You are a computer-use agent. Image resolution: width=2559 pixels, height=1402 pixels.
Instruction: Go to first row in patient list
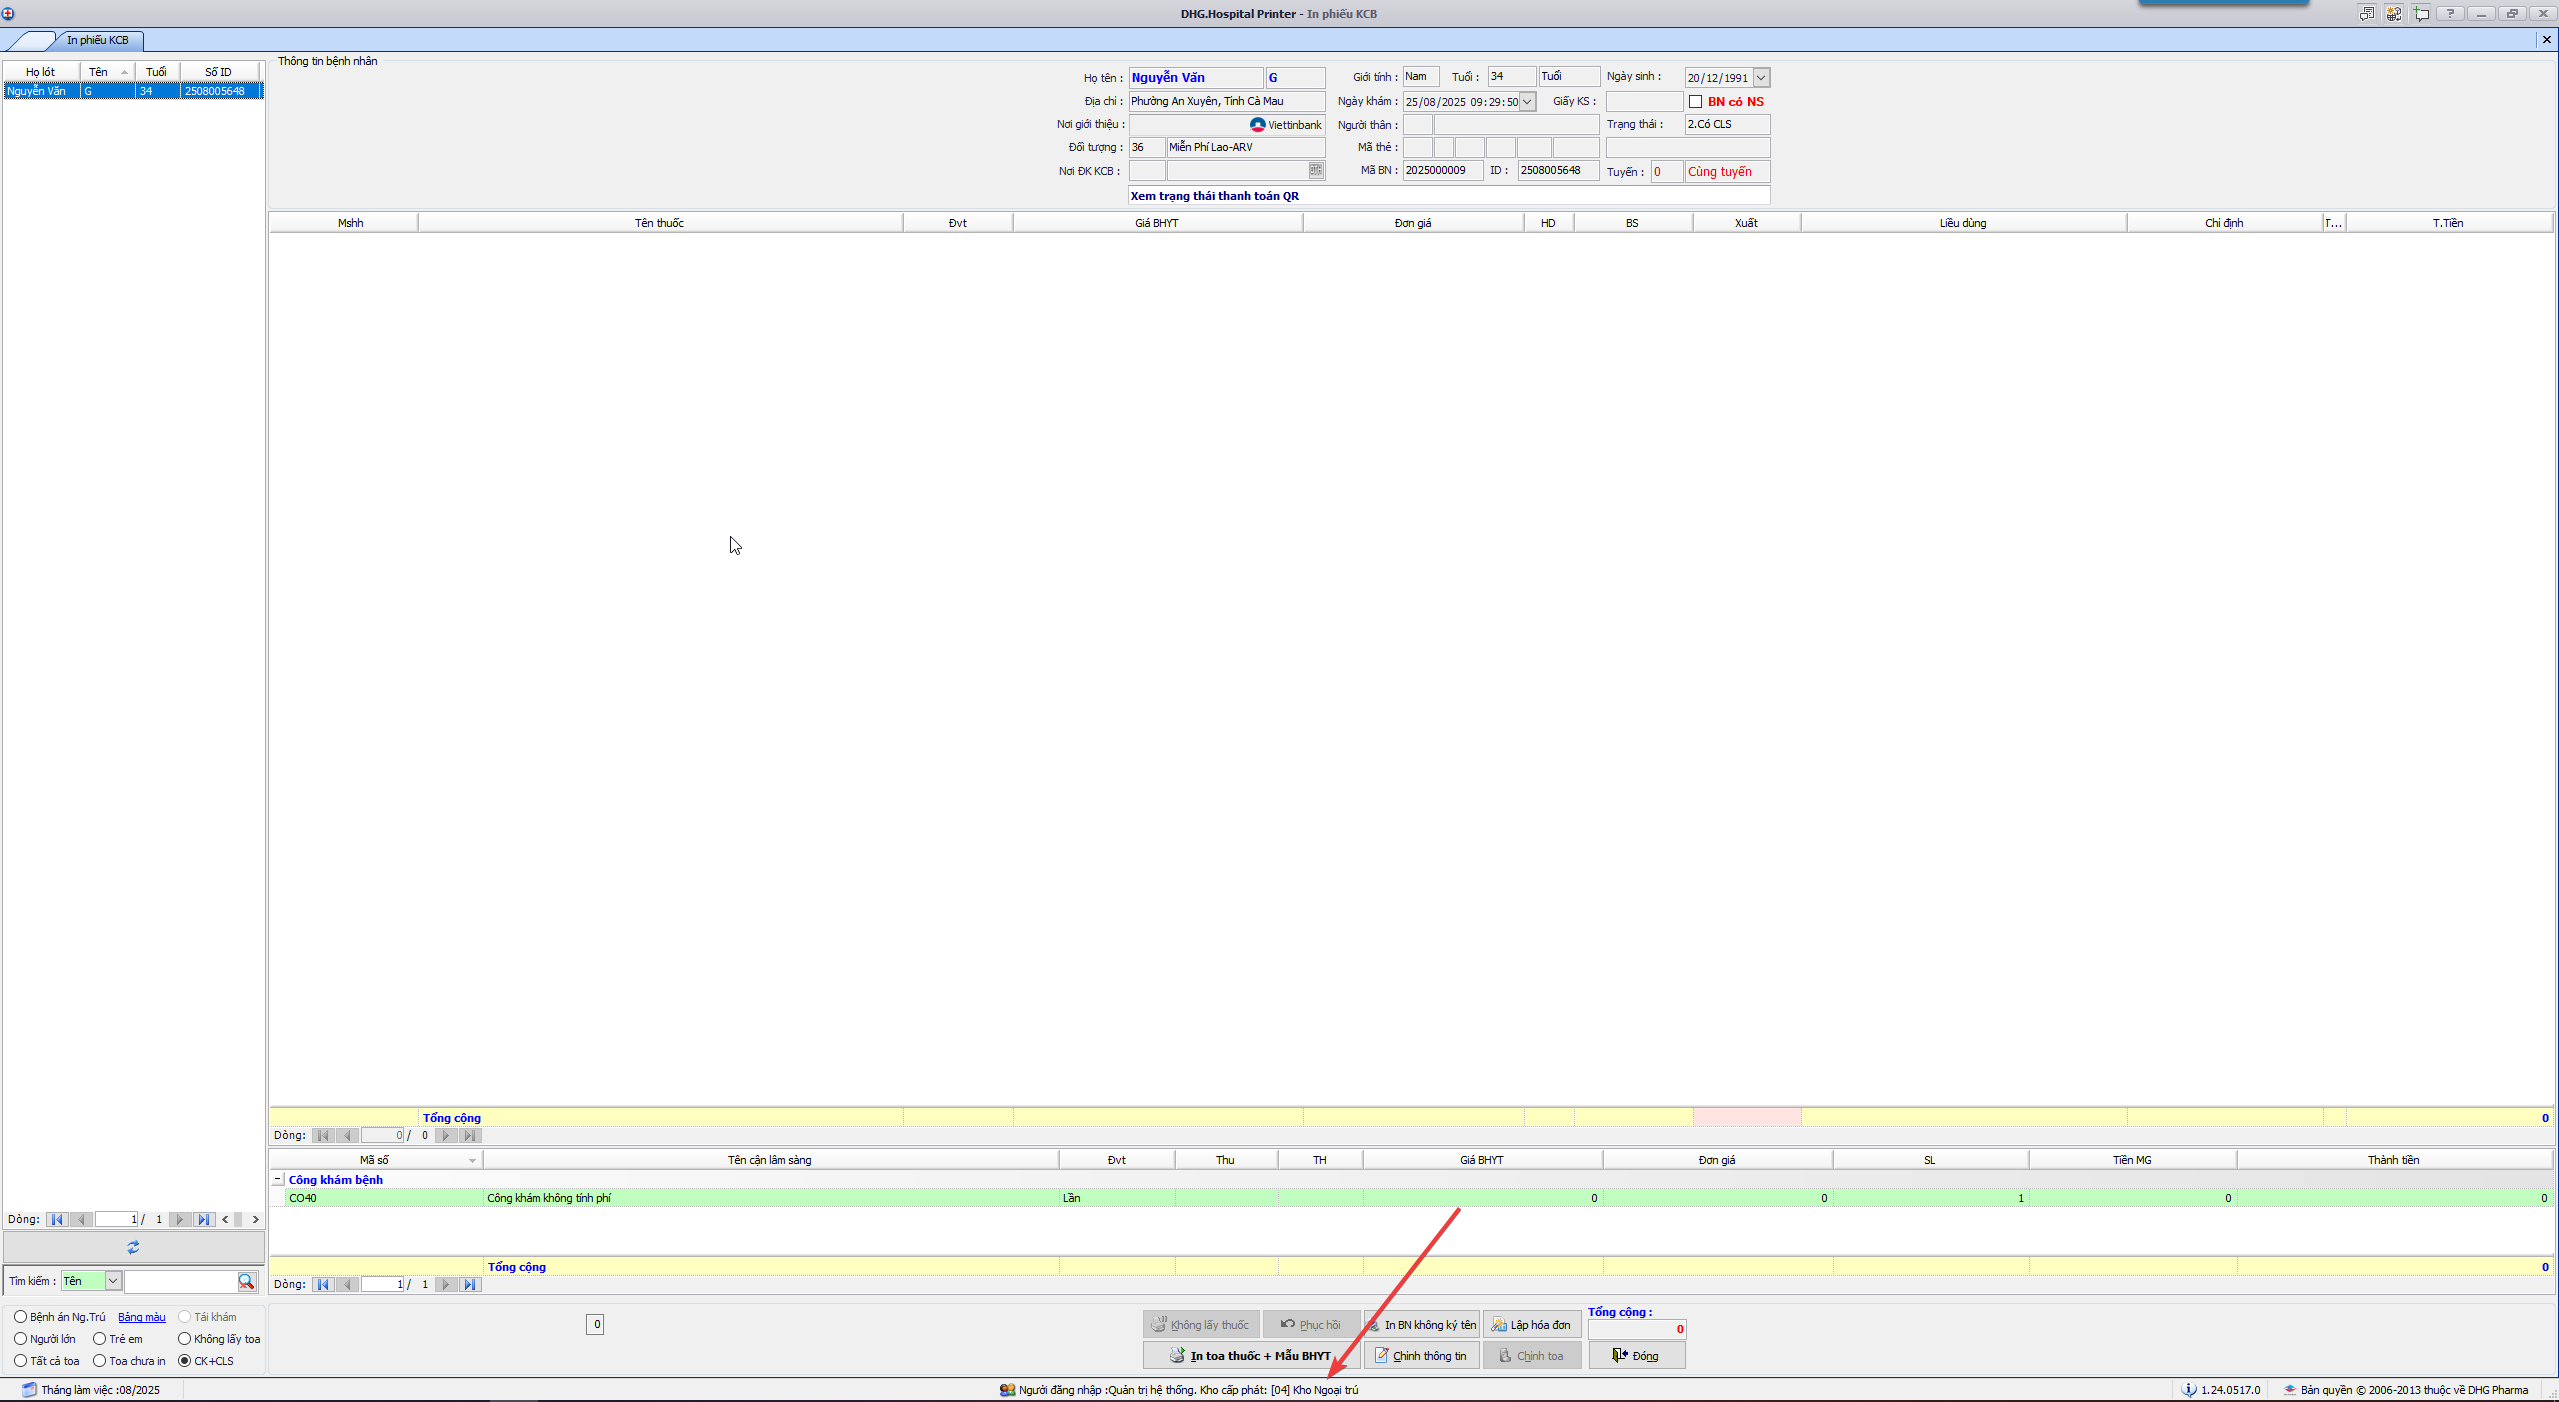[x=57, y=1219]
